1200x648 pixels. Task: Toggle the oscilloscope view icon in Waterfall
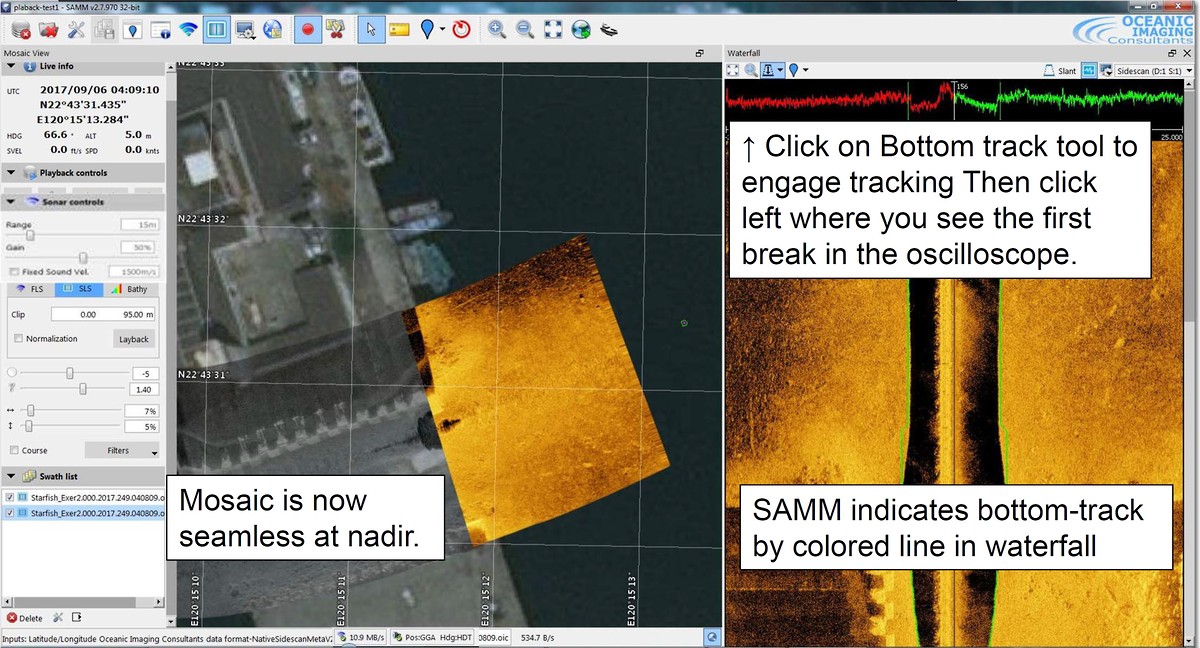pyautogui.click(x=1088, y=70)
